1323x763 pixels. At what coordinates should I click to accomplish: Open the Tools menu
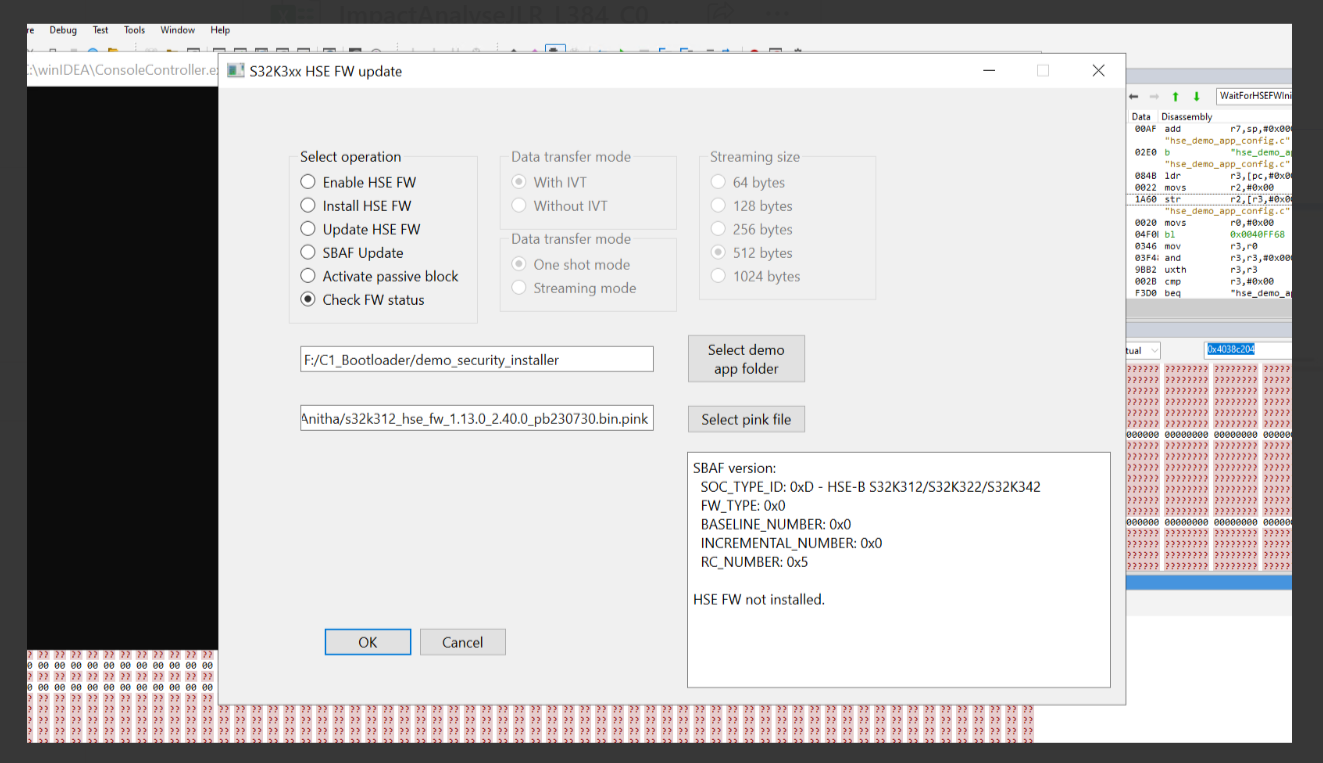click(134, 30)
